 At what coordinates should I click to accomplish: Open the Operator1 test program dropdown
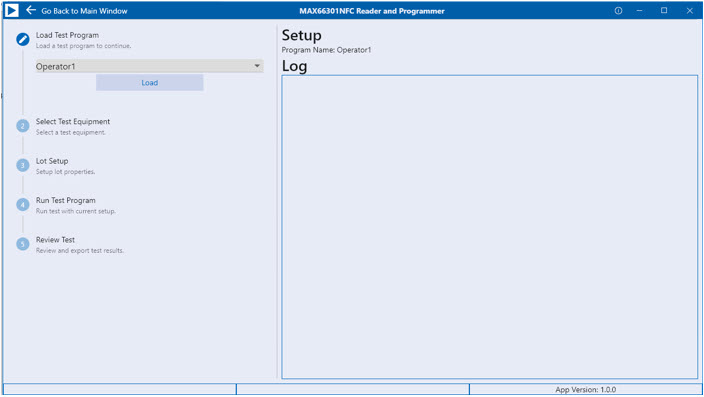pyautogui.click(x=150, y=66)
